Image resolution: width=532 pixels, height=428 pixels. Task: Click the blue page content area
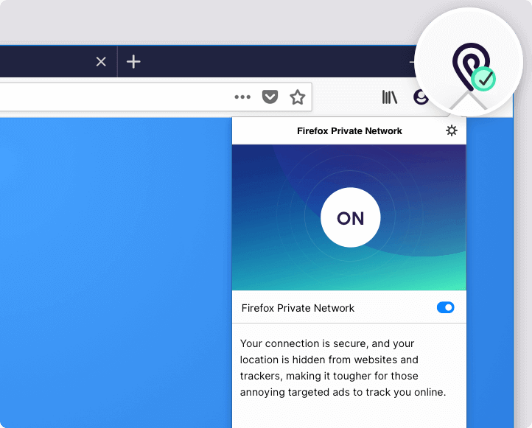click(115, 272)
